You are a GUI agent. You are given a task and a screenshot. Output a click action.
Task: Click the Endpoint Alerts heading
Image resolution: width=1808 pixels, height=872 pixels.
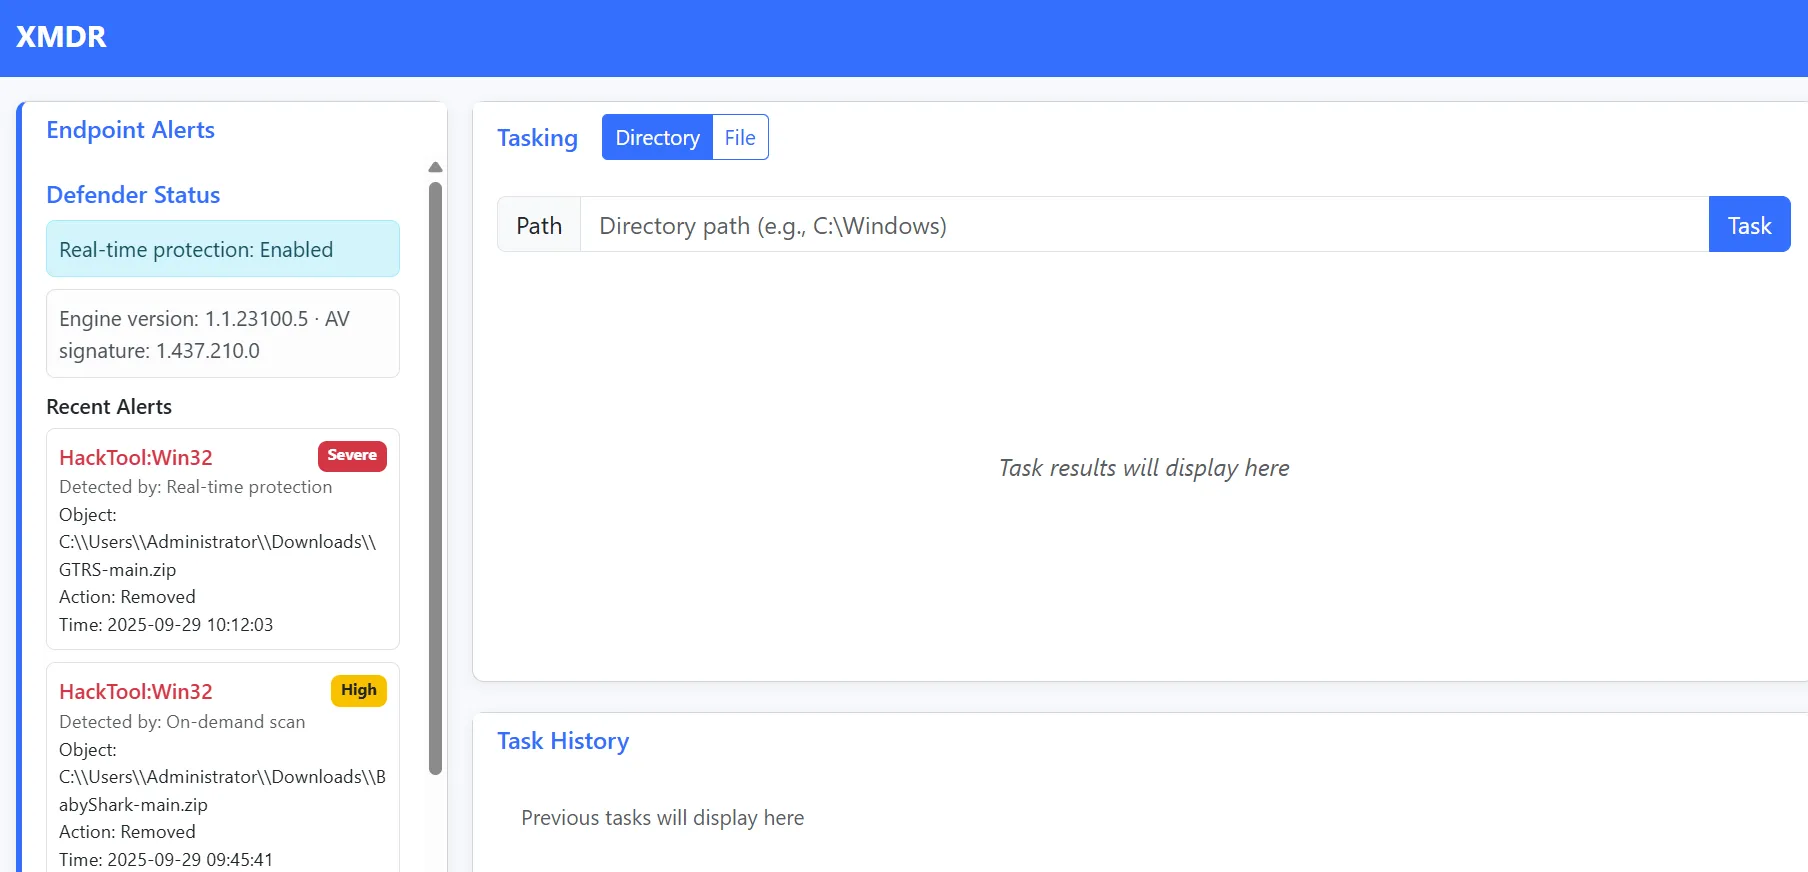tap(131, 130)
